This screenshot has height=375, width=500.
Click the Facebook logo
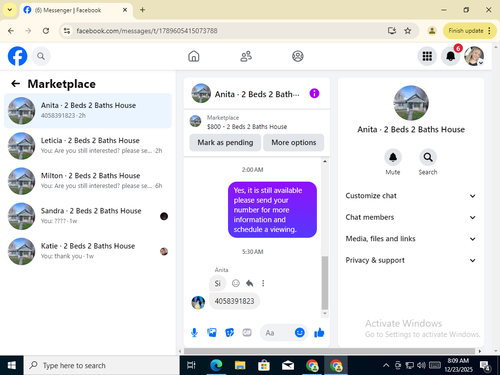[x=17, y=56]
